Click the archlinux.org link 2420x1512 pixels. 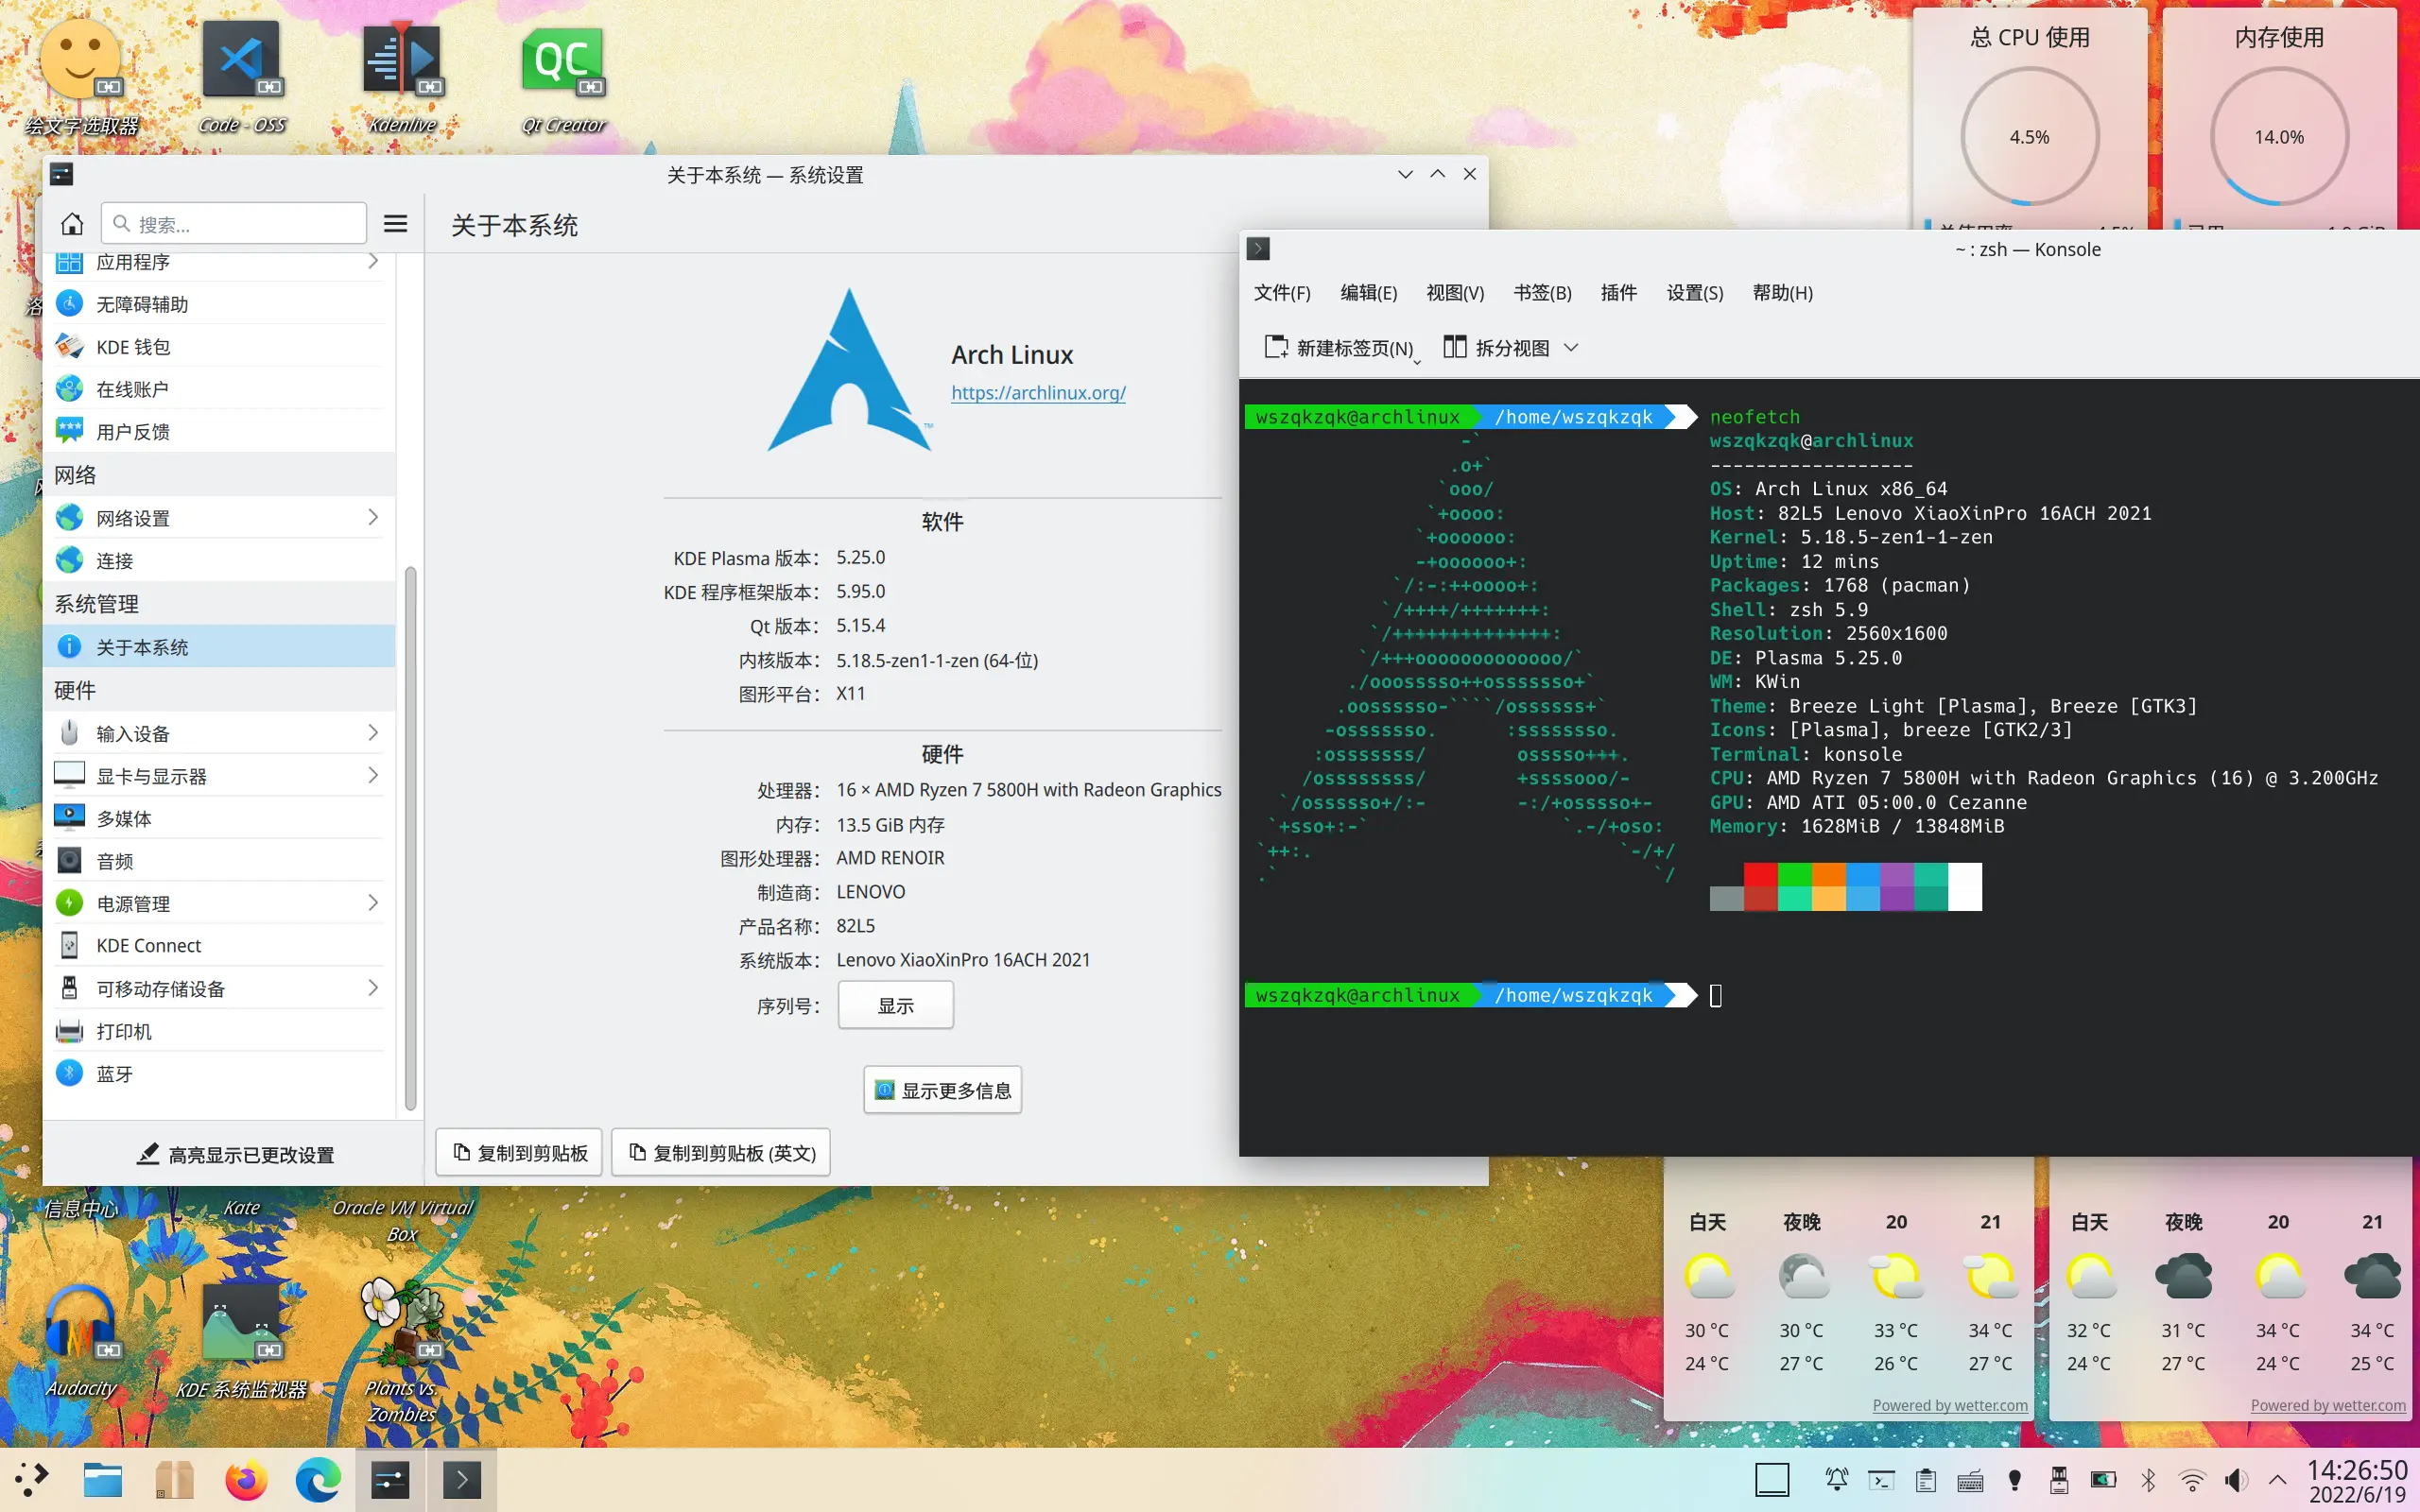coord(1038,393)
